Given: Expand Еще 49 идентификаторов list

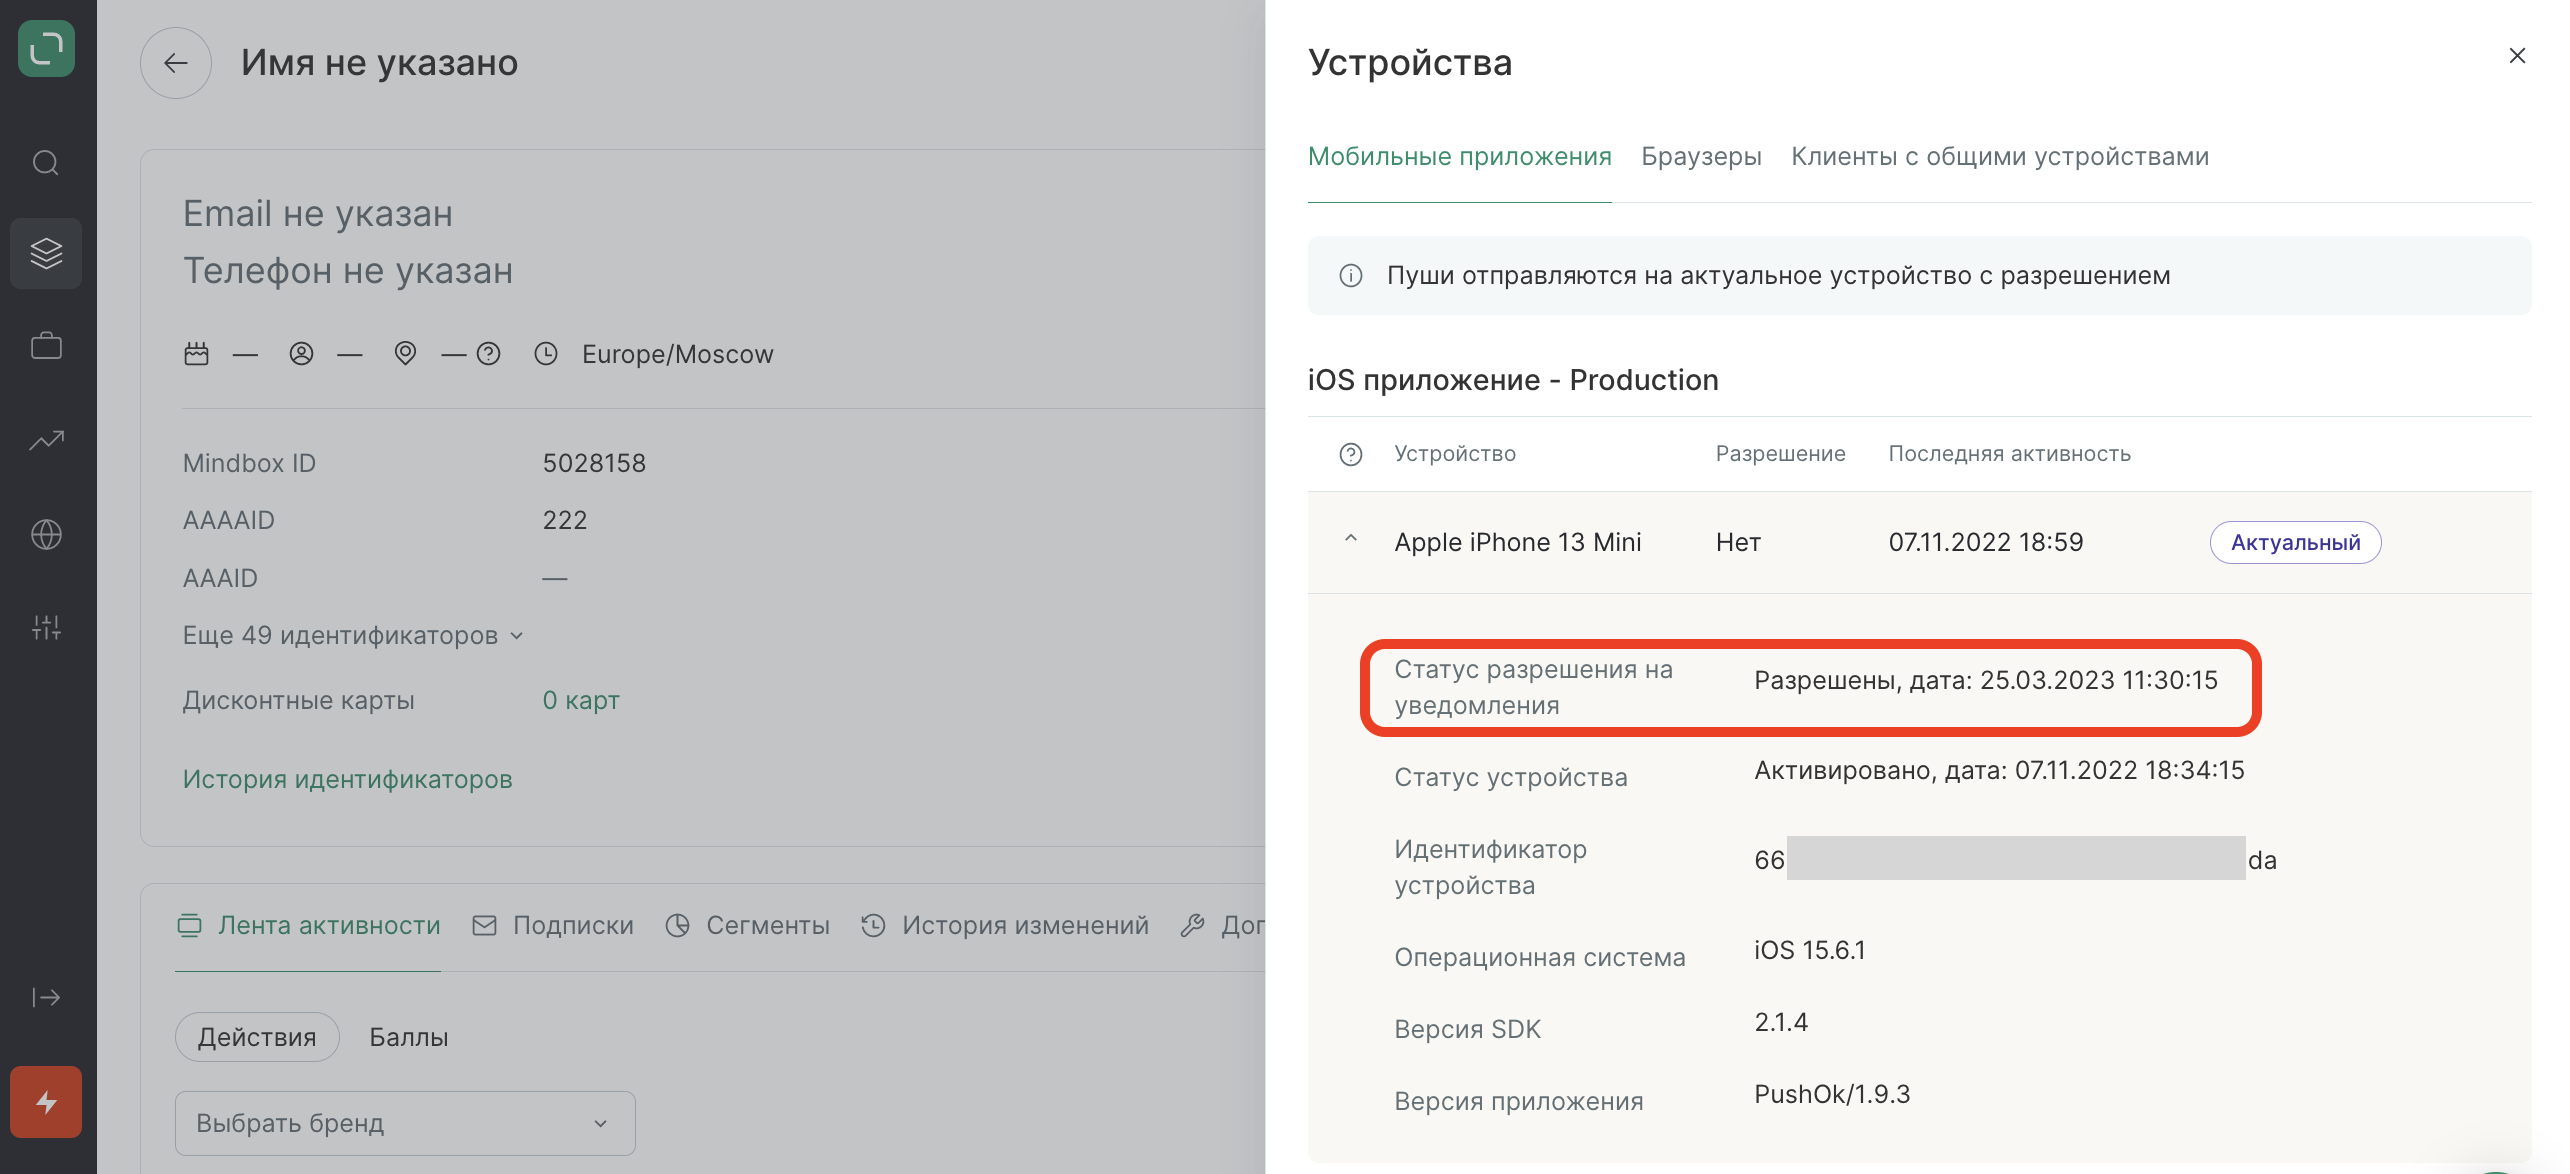Looking at the screenshot, I should pyautogui.click(x=353, y=636).
